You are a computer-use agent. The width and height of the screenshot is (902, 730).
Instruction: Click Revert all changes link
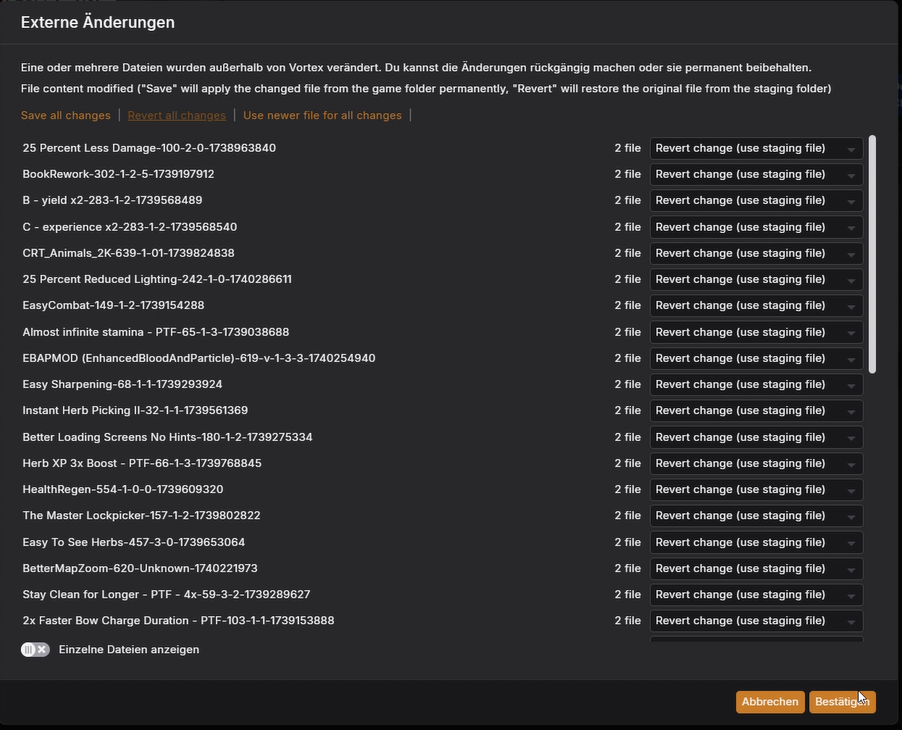coord(177,115)
